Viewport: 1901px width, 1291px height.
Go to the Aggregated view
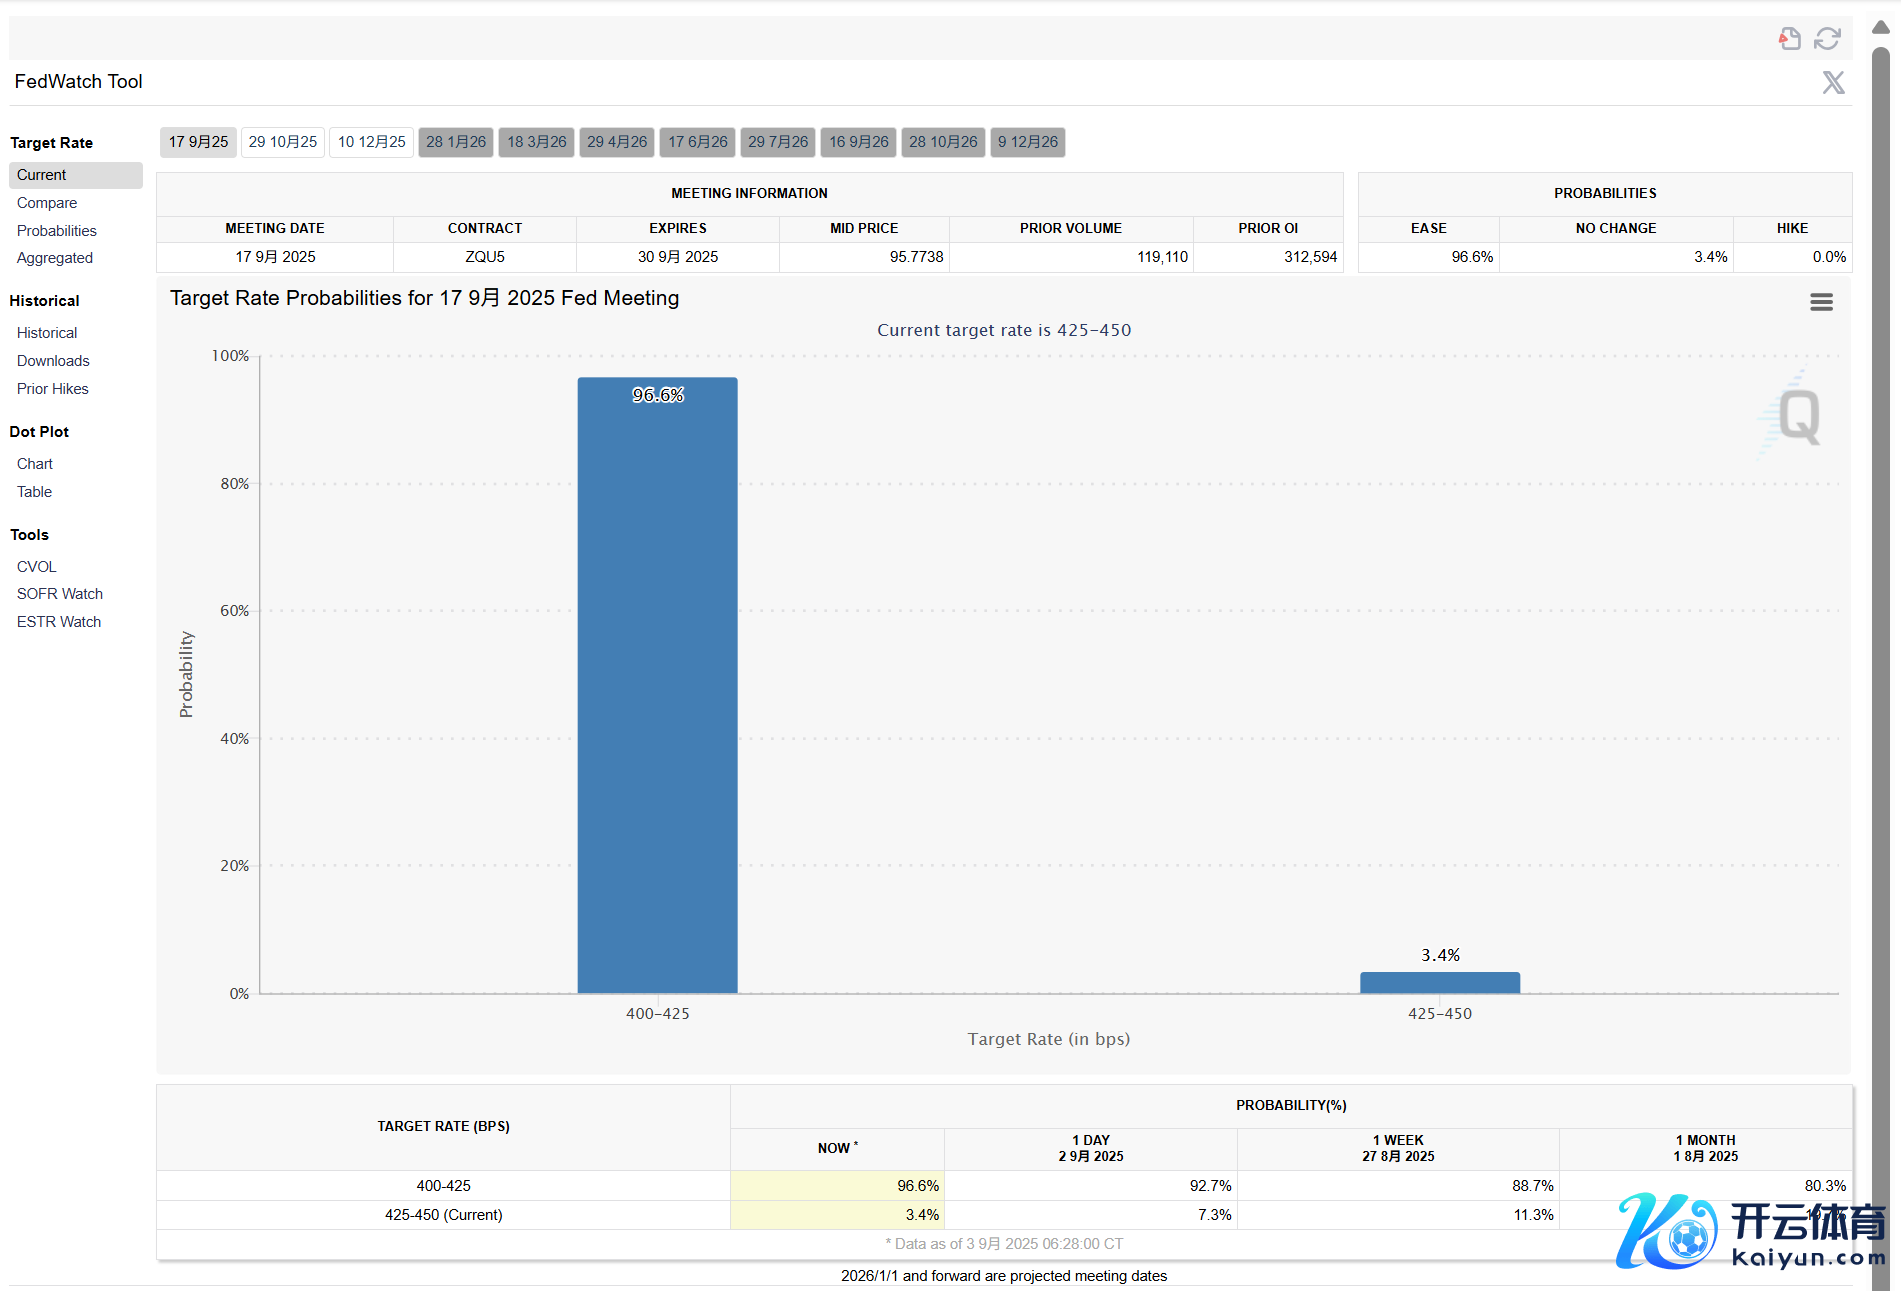click(55, 258)
